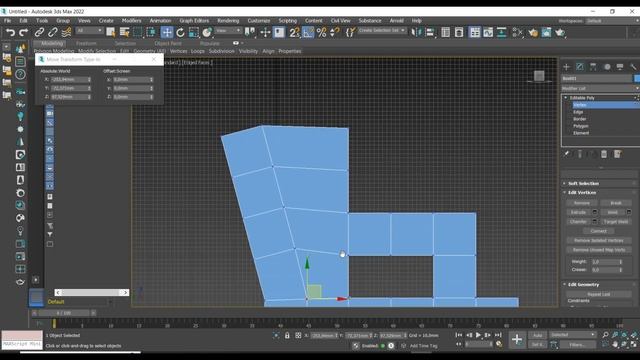Open the Modifiers menu

click(131, 20)
